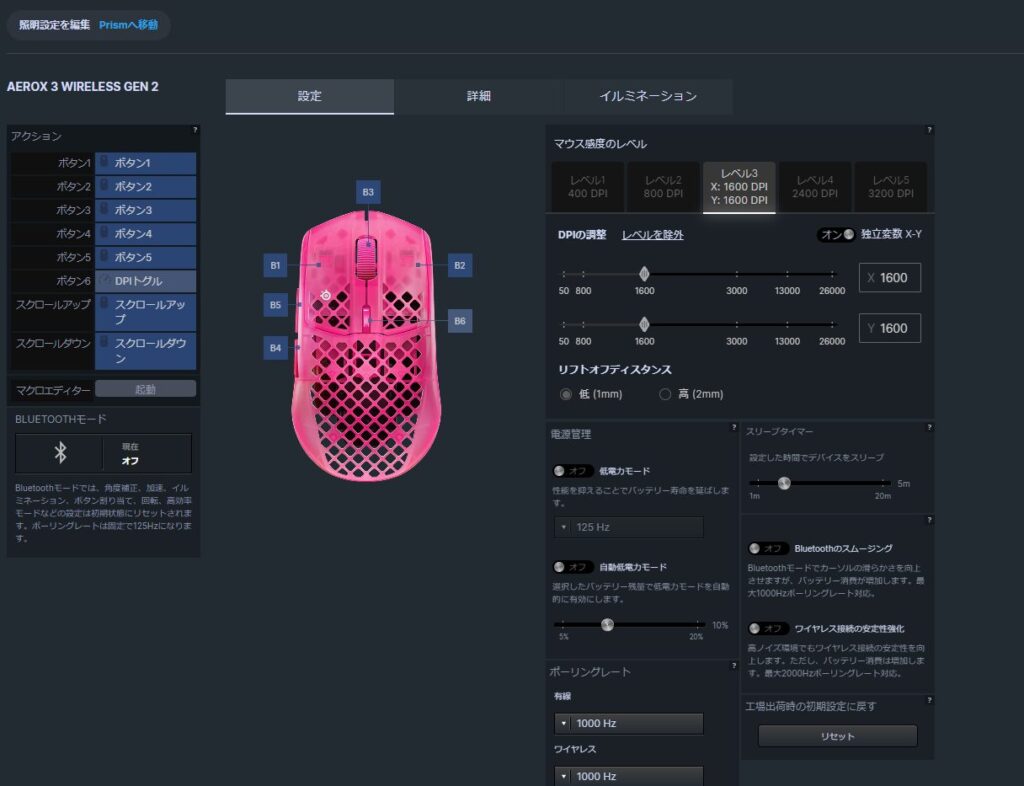The width and height of the screenshot is (1024, 786).
Task: Click the レベルを除外 link
Action: 652,235
